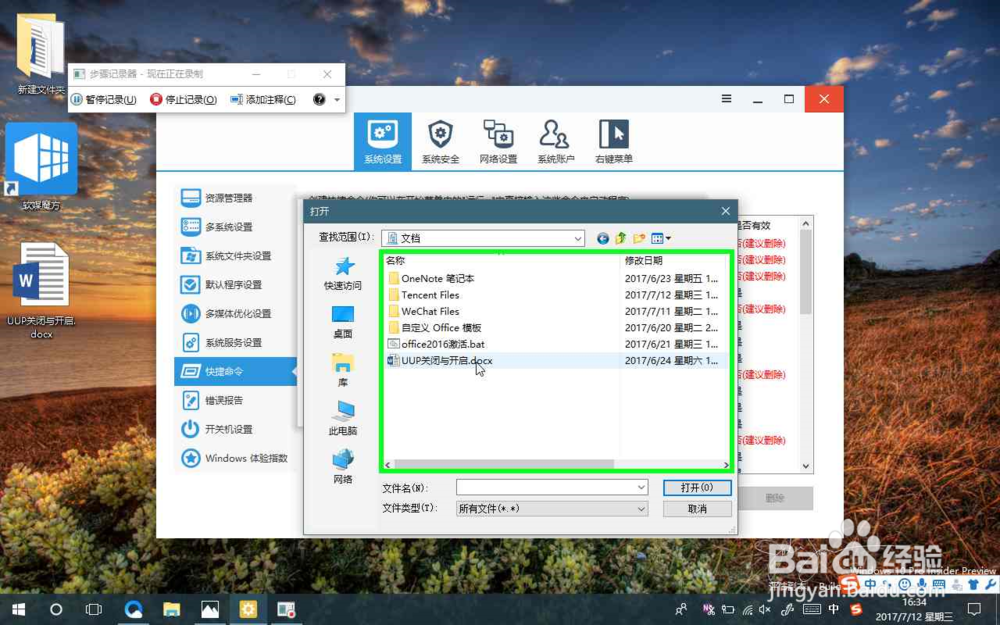Click the up-one-level folder icon in dialog toolbar
Screen dimensions: 1000x625
pos(619,238)
